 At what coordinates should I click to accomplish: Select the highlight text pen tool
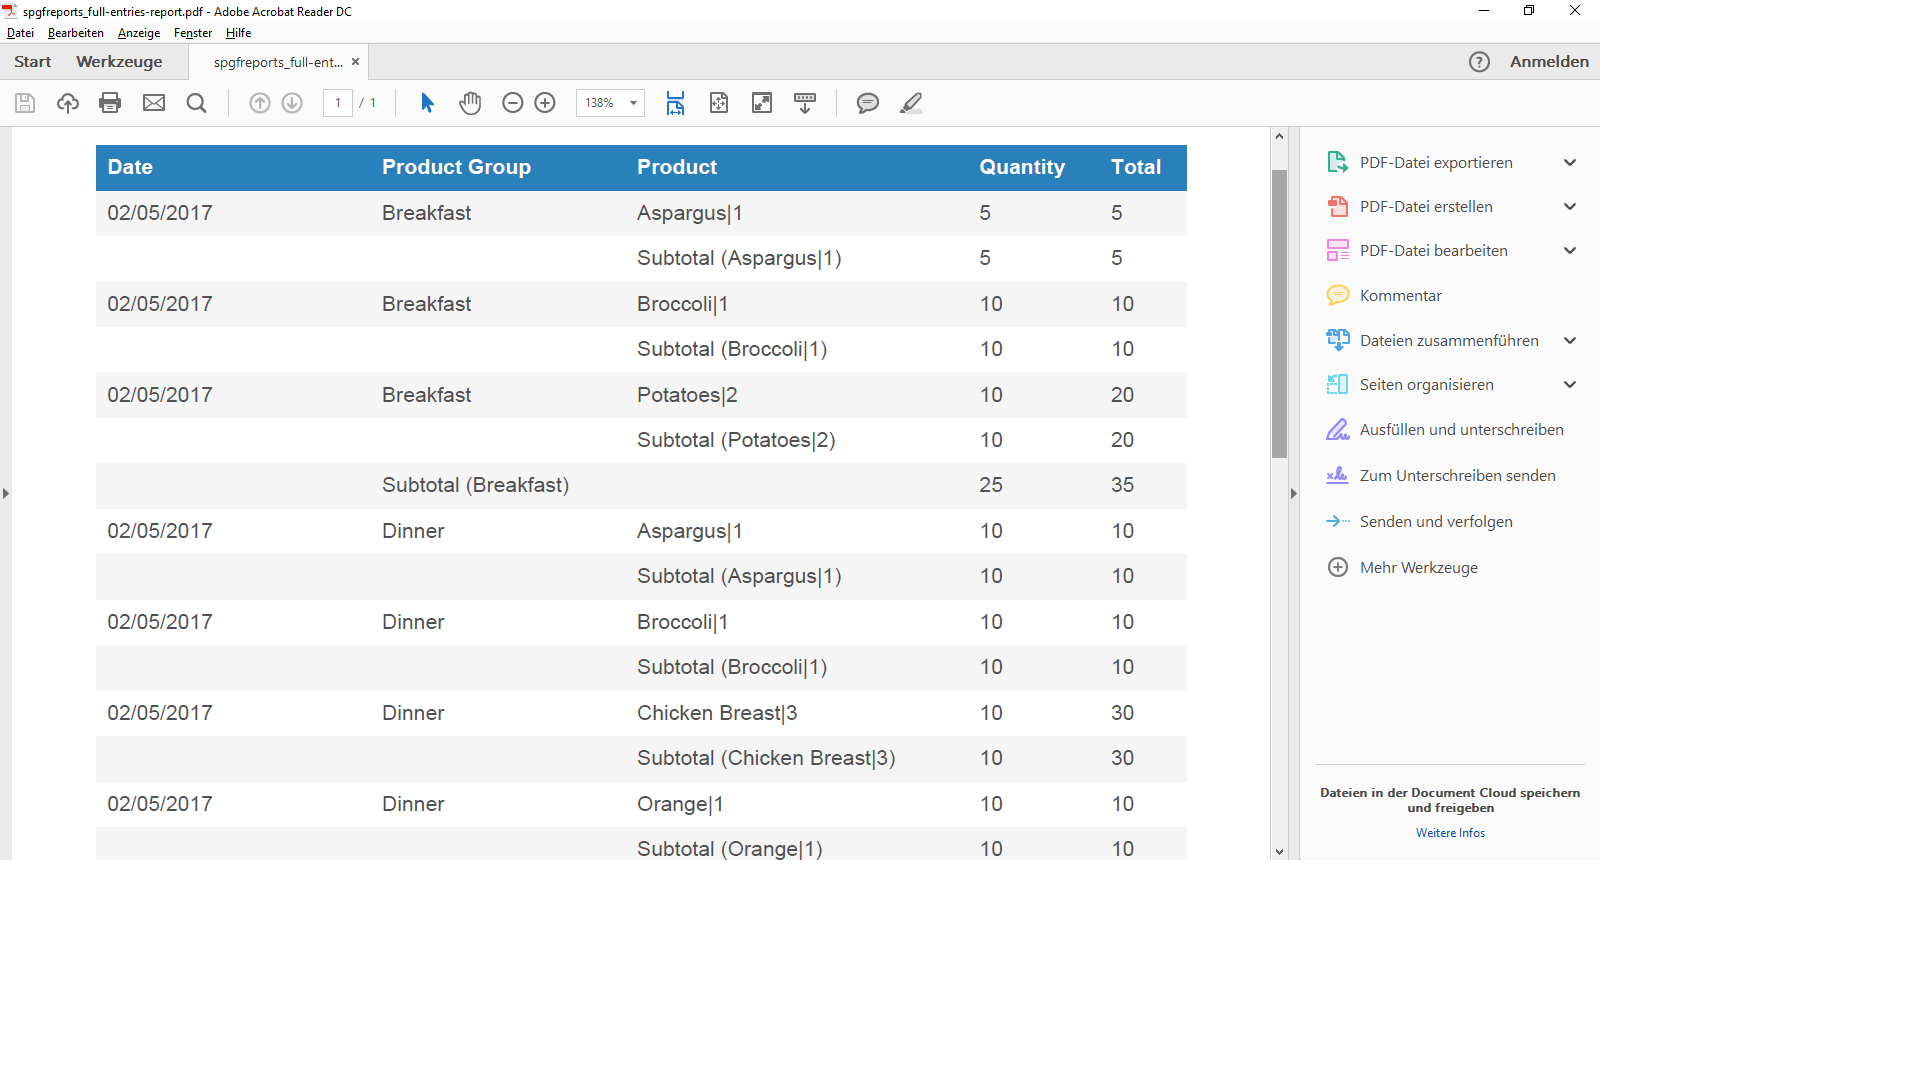click(x=910, y=103)
